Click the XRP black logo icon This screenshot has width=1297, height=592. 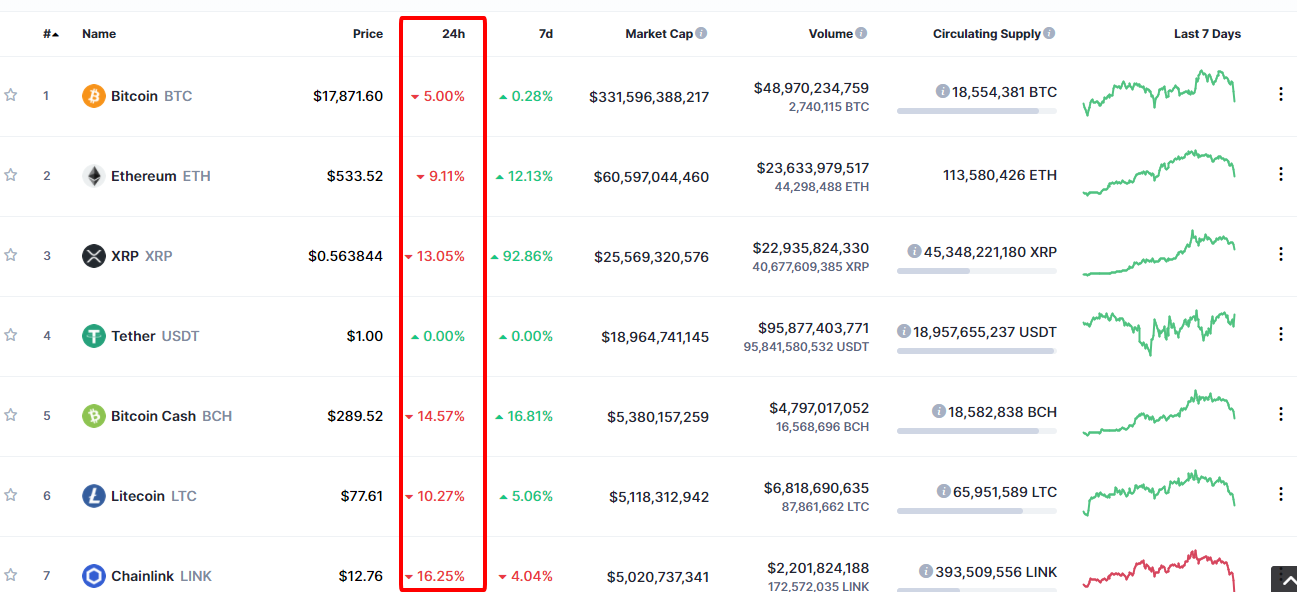pos(93,256)
